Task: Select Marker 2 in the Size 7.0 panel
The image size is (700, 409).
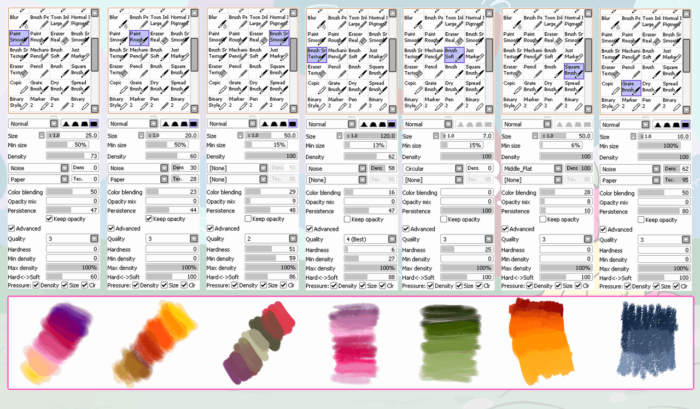Action: click(x=434, y=104)
